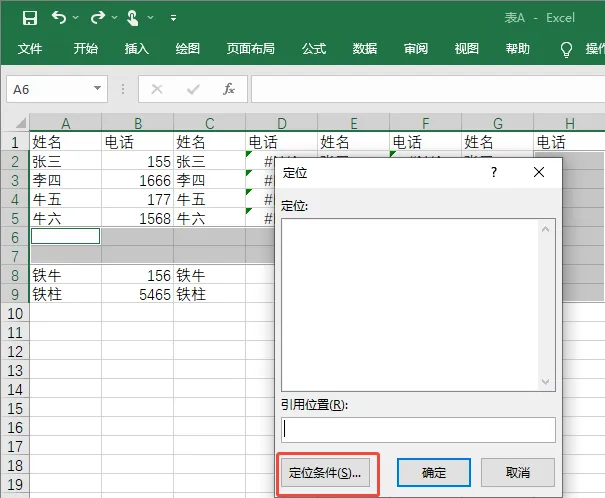Switch to the 审阅 ribbon tab
Image resolution: width=605 pixels, height=498 pixels.
pos(416,49)
